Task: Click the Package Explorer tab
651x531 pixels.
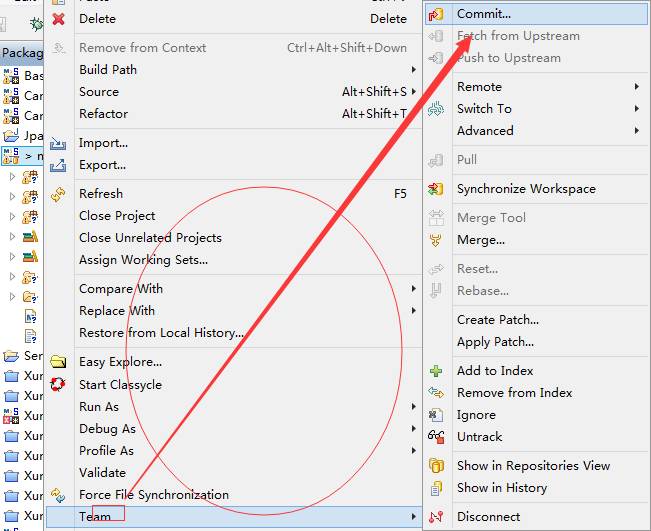Action: 22,53
